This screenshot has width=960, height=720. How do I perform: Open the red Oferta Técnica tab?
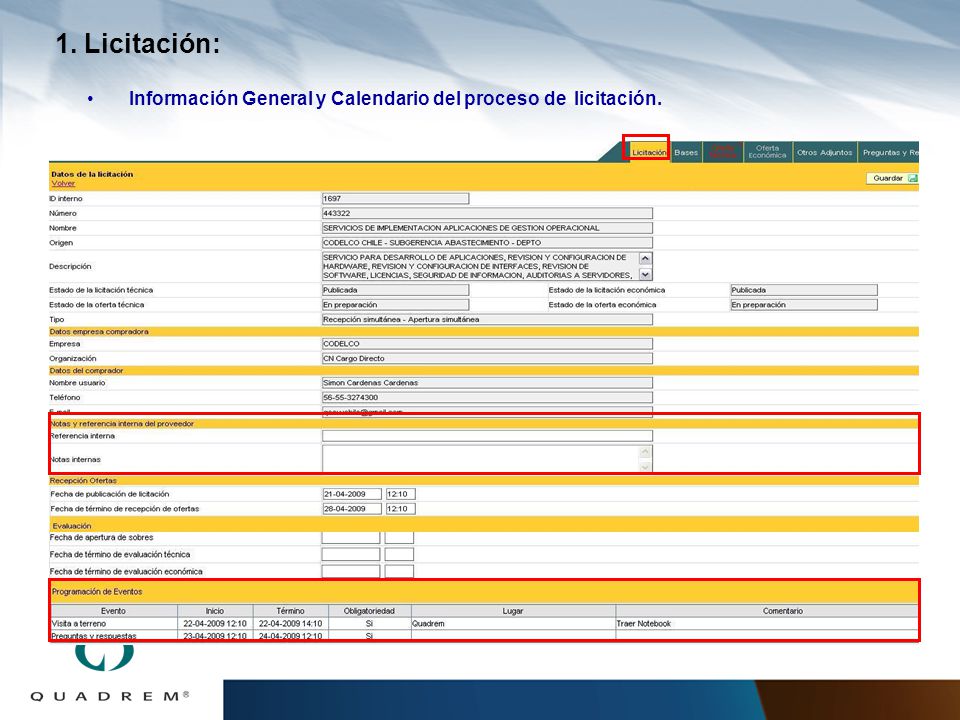point(723,152)
